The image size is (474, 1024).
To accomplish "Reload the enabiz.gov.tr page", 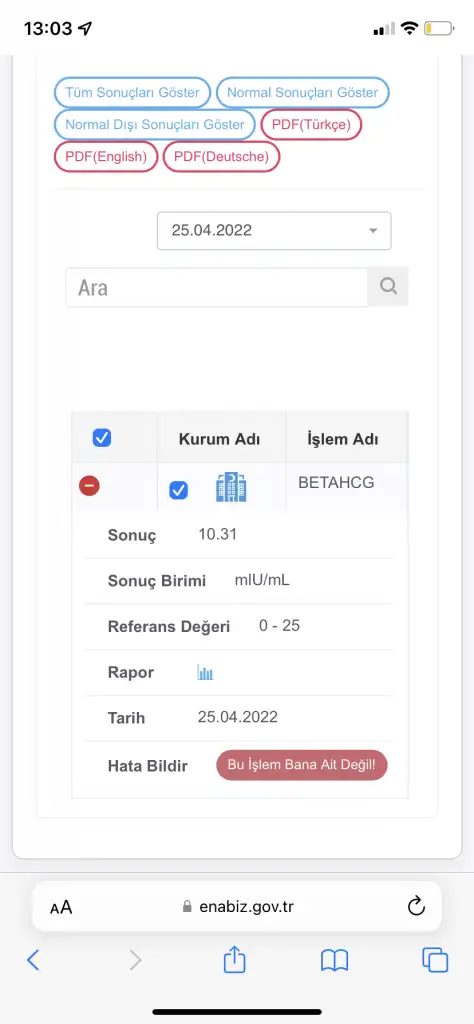I will pos(416,906).
